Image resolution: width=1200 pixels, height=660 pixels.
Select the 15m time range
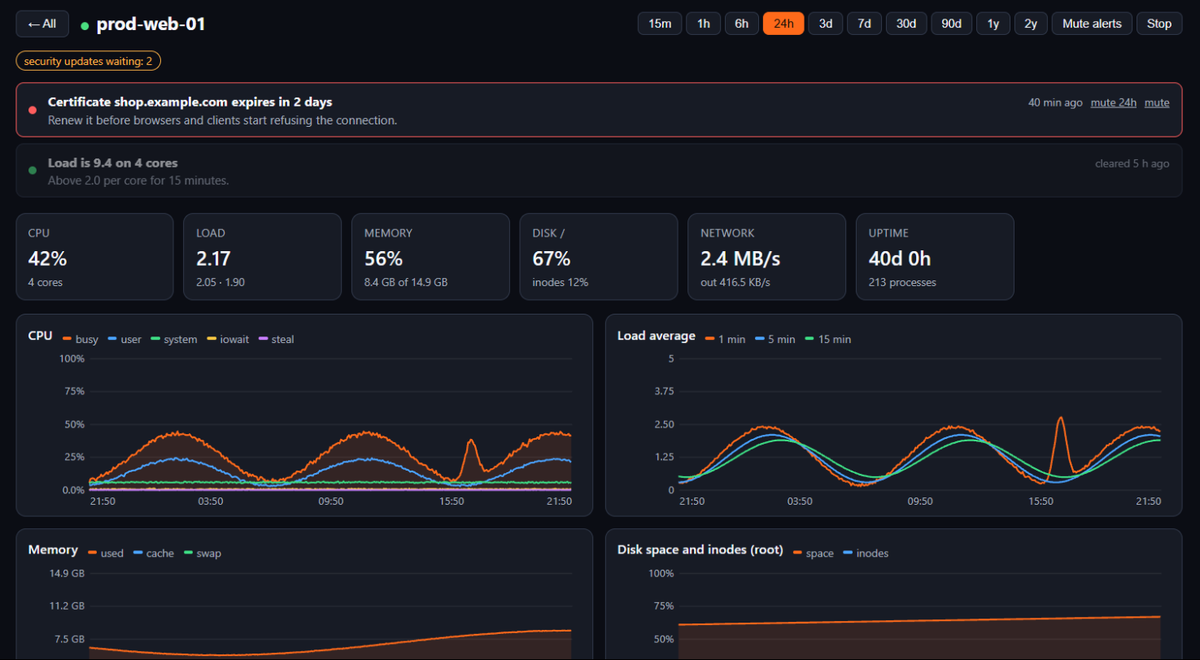[660, 23]
